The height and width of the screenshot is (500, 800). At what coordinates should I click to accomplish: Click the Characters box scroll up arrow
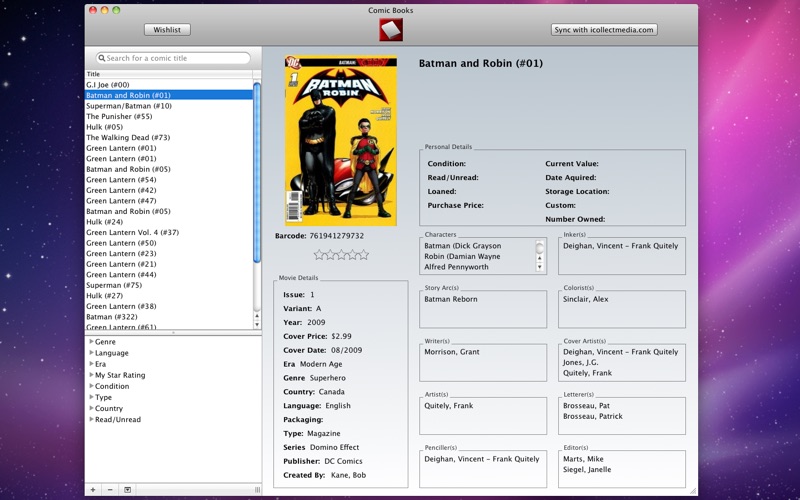pyautogui.click(x=539, y=259)
